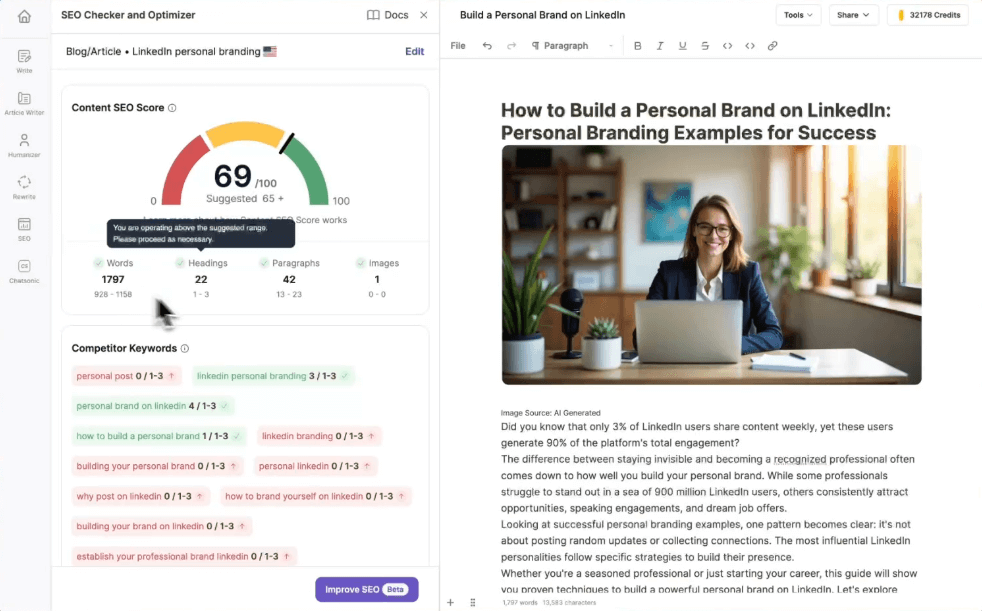
Task: Click the Paragraphs count stat
Action: 289,278
